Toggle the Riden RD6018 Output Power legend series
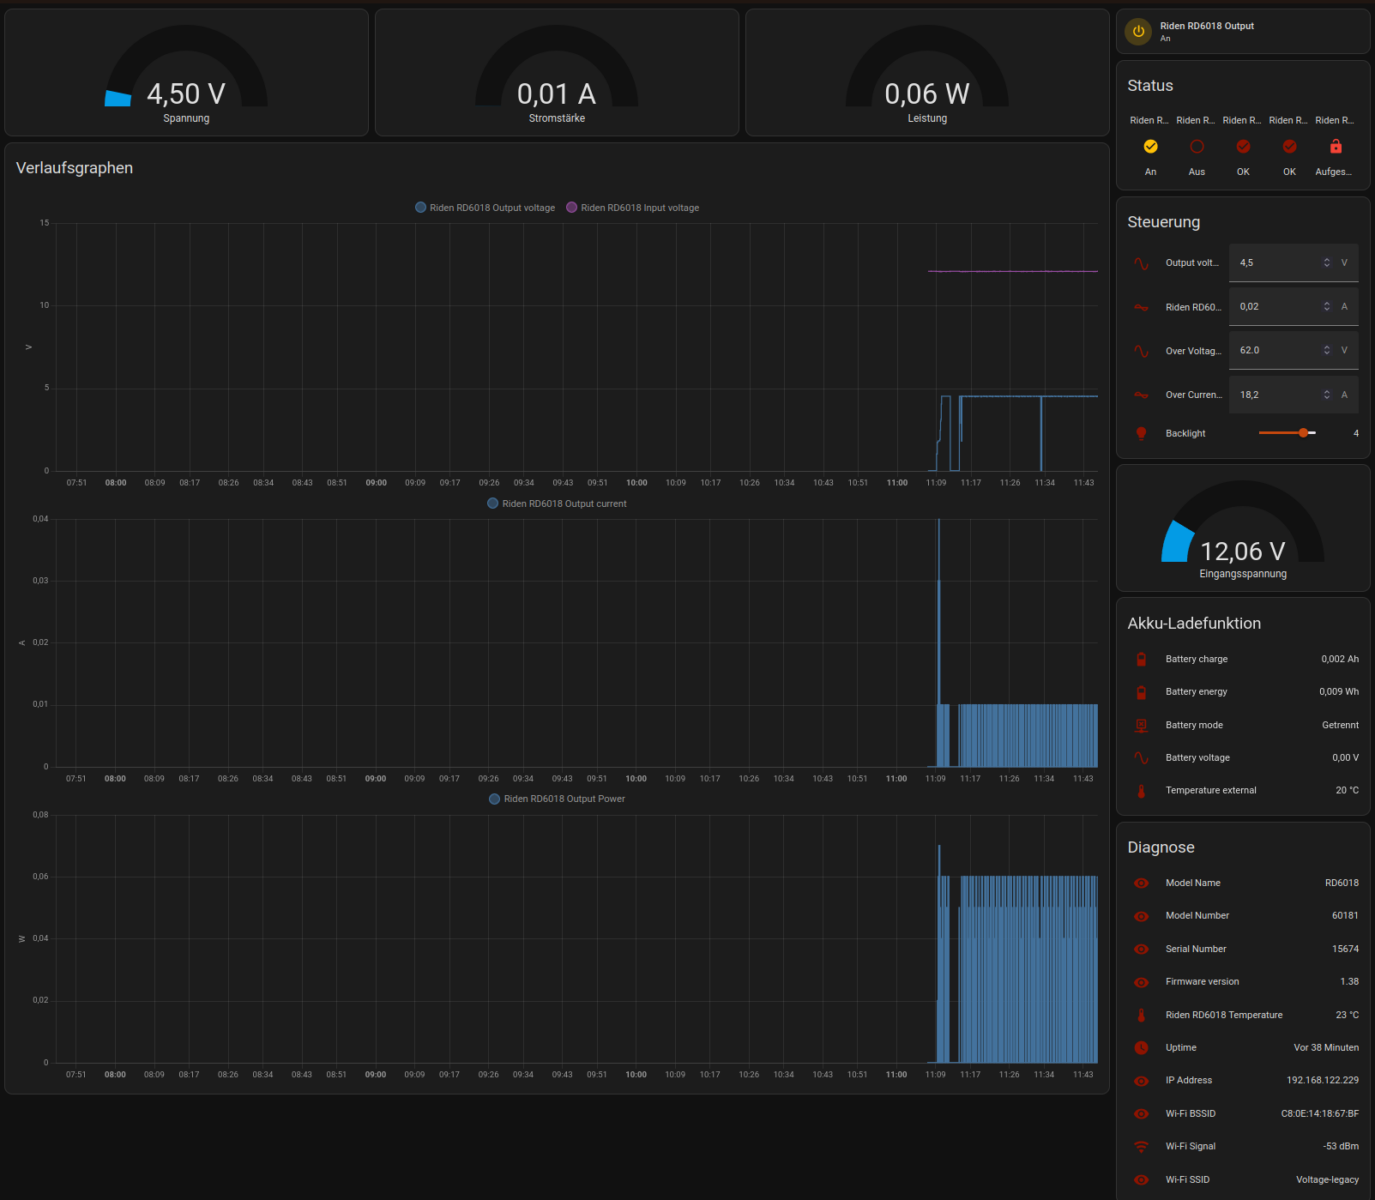This screenshot has width=1375, height=1200. (x=557, y=799)
